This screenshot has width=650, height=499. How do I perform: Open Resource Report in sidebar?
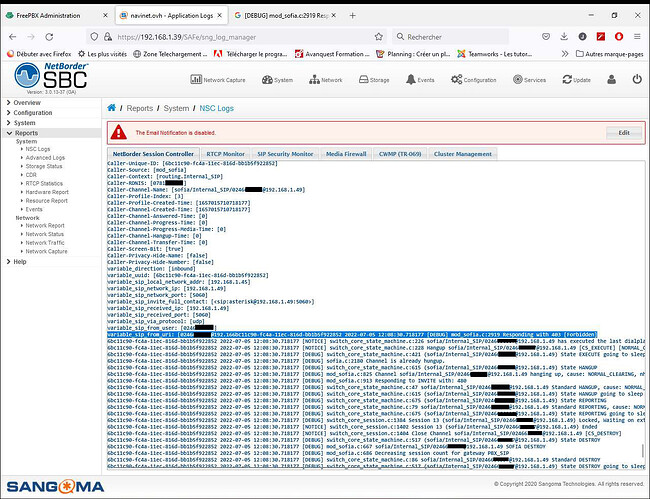pos(46,201)
